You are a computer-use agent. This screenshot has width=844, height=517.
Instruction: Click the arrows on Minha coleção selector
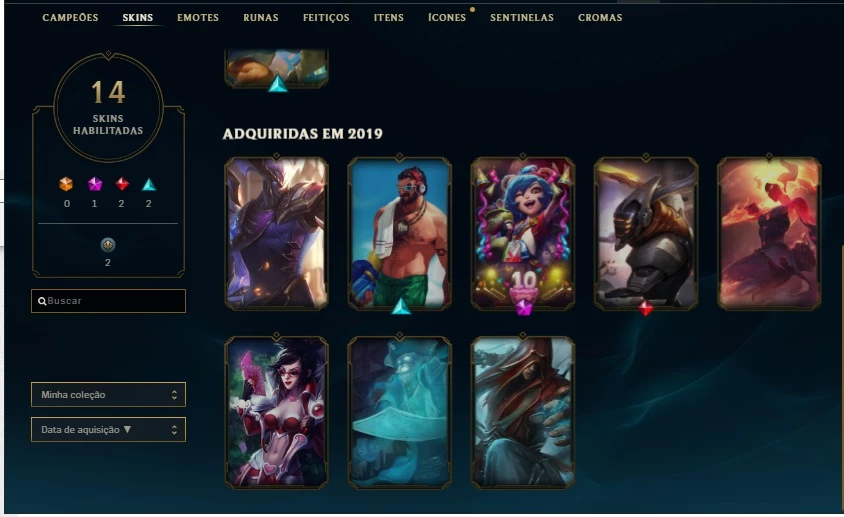[x=174, y=395]
